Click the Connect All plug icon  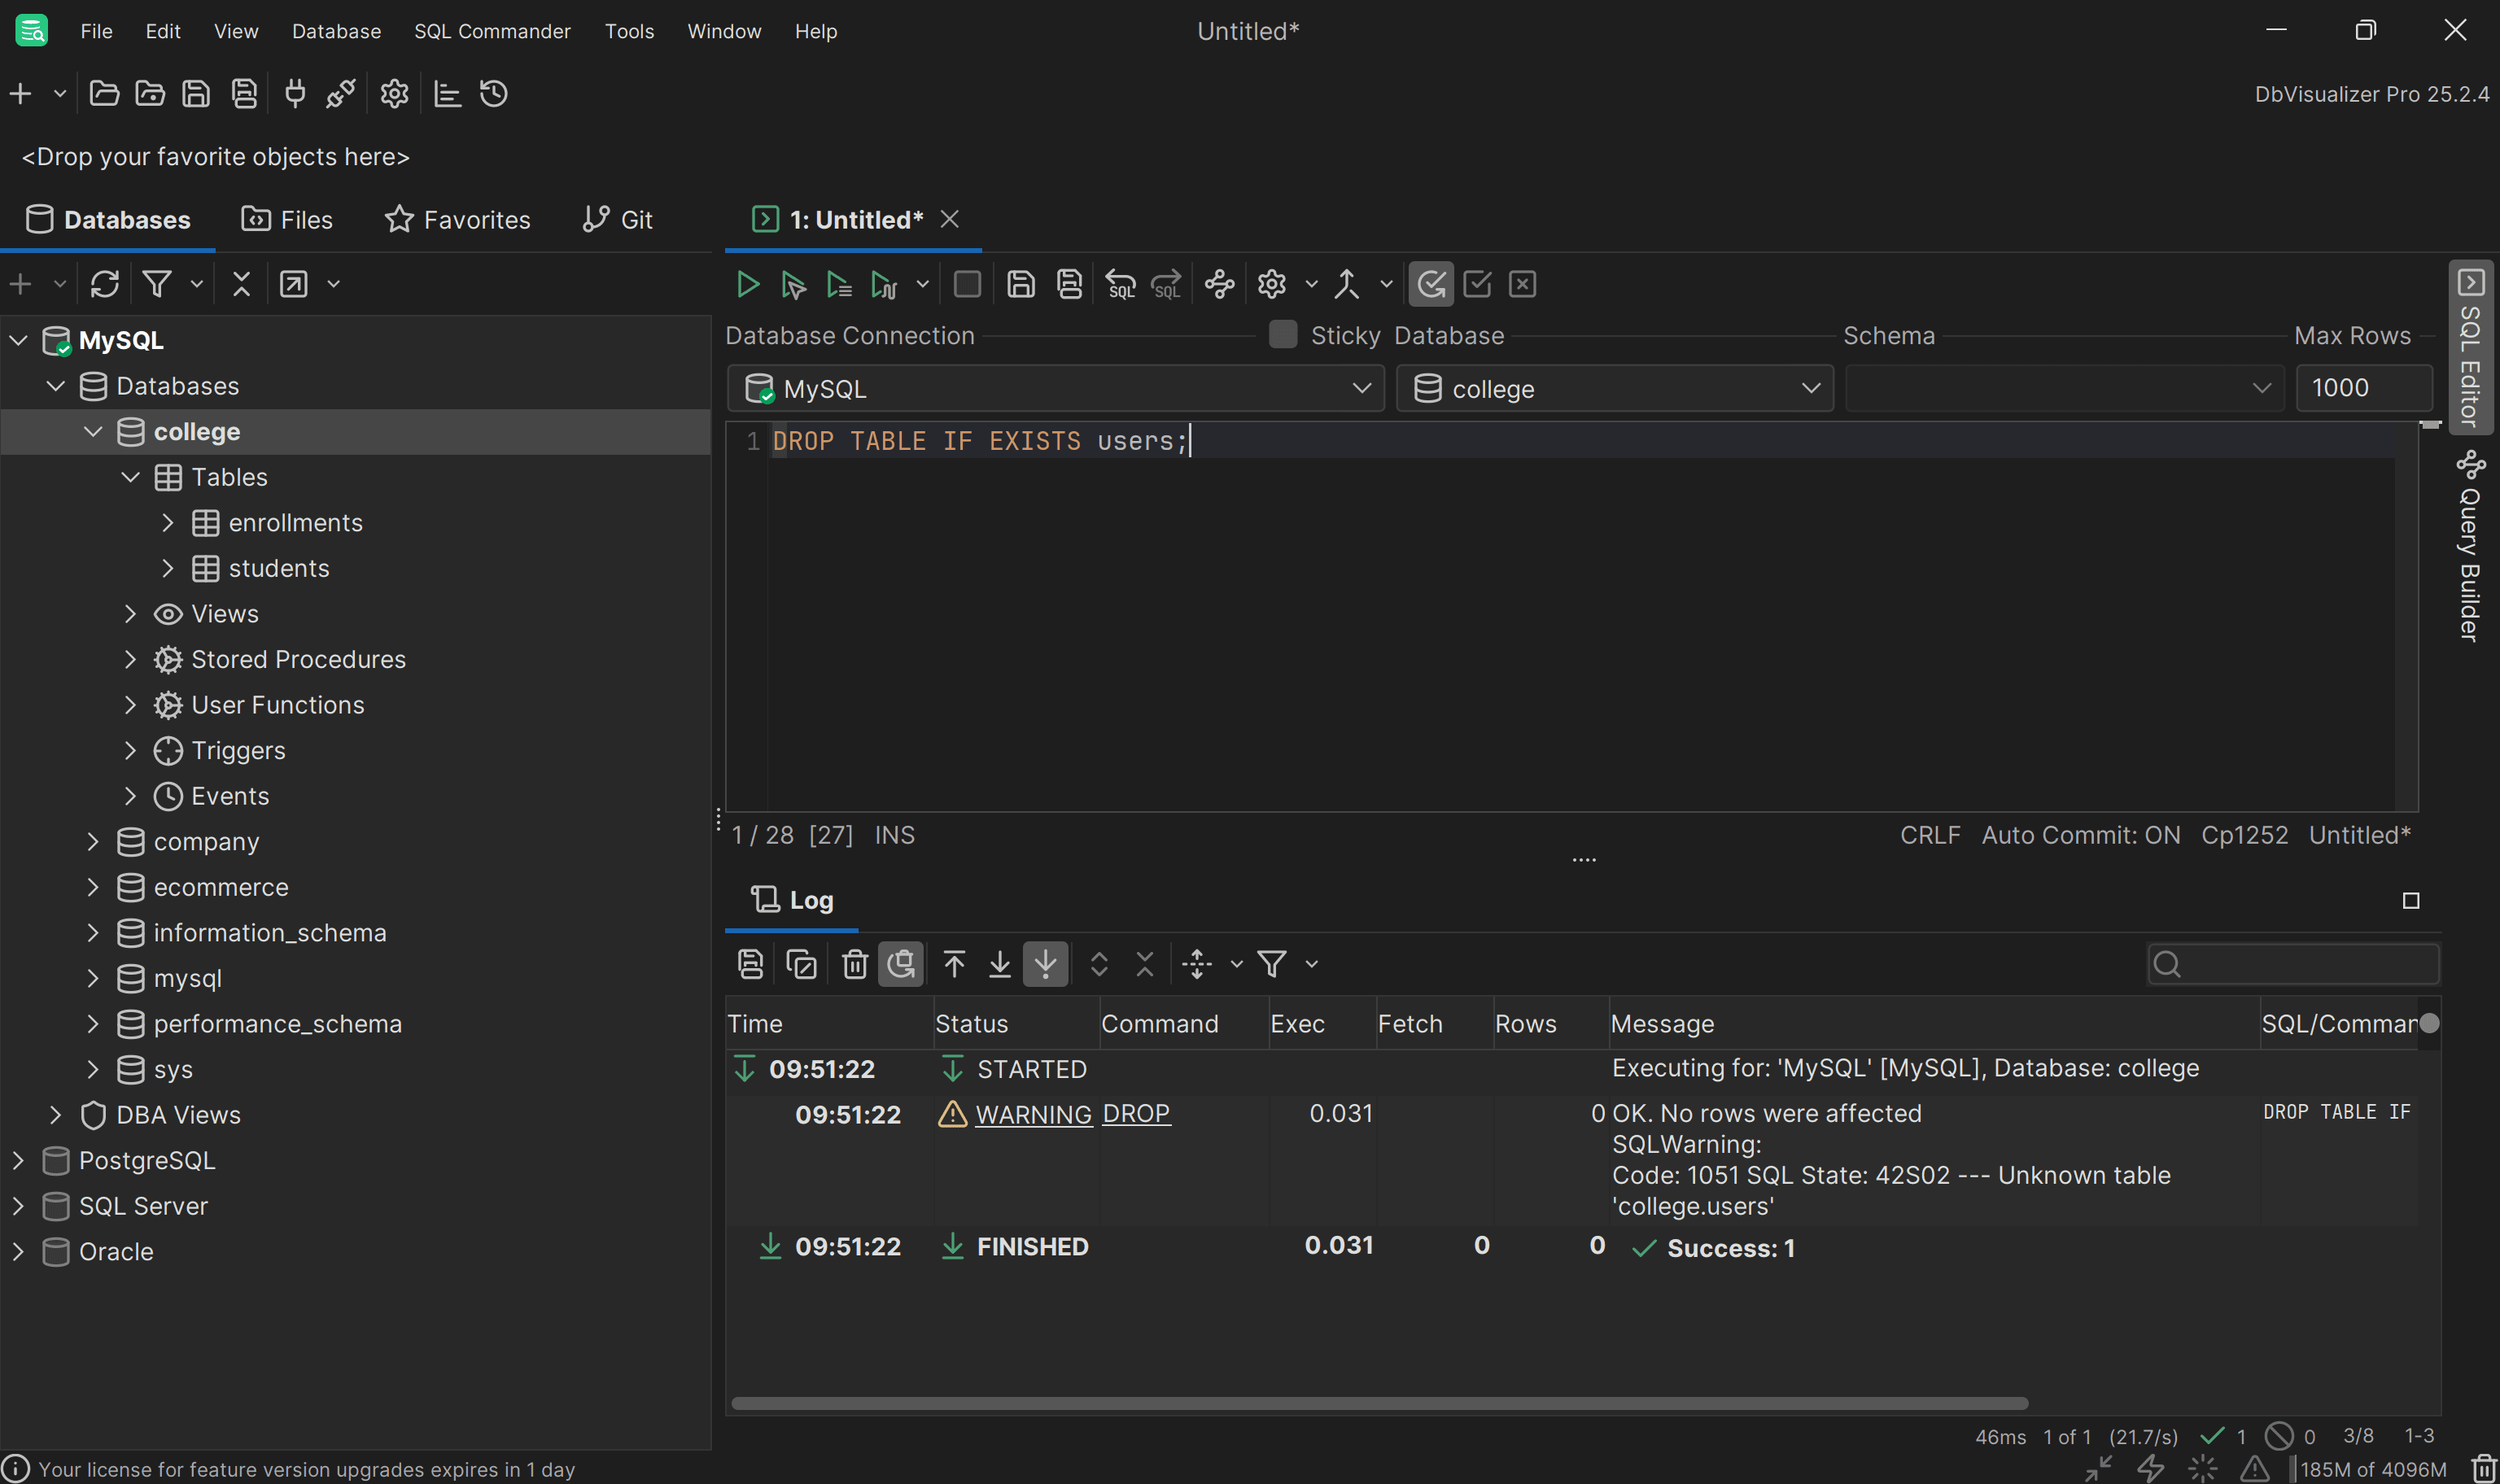coord(295,94)
